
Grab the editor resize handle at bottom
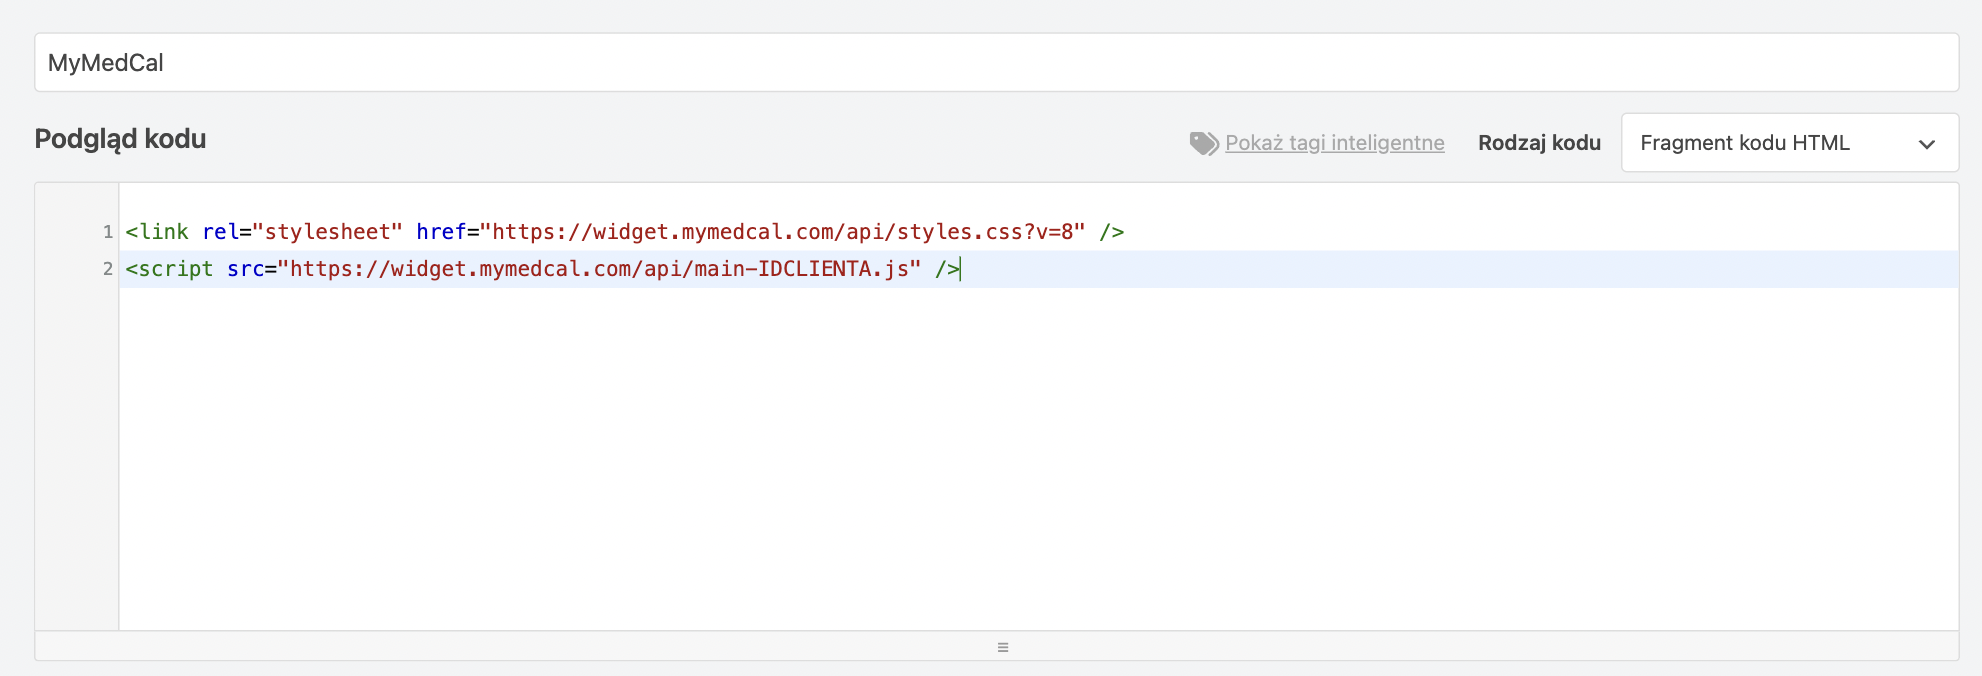(1002, 647)
